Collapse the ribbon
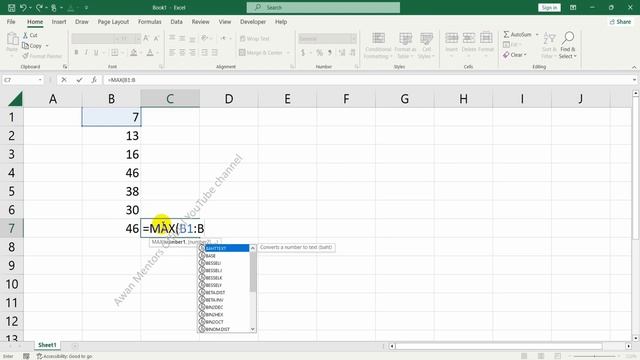The width and height of the screenshot is (640, 360). click(634, 67)
